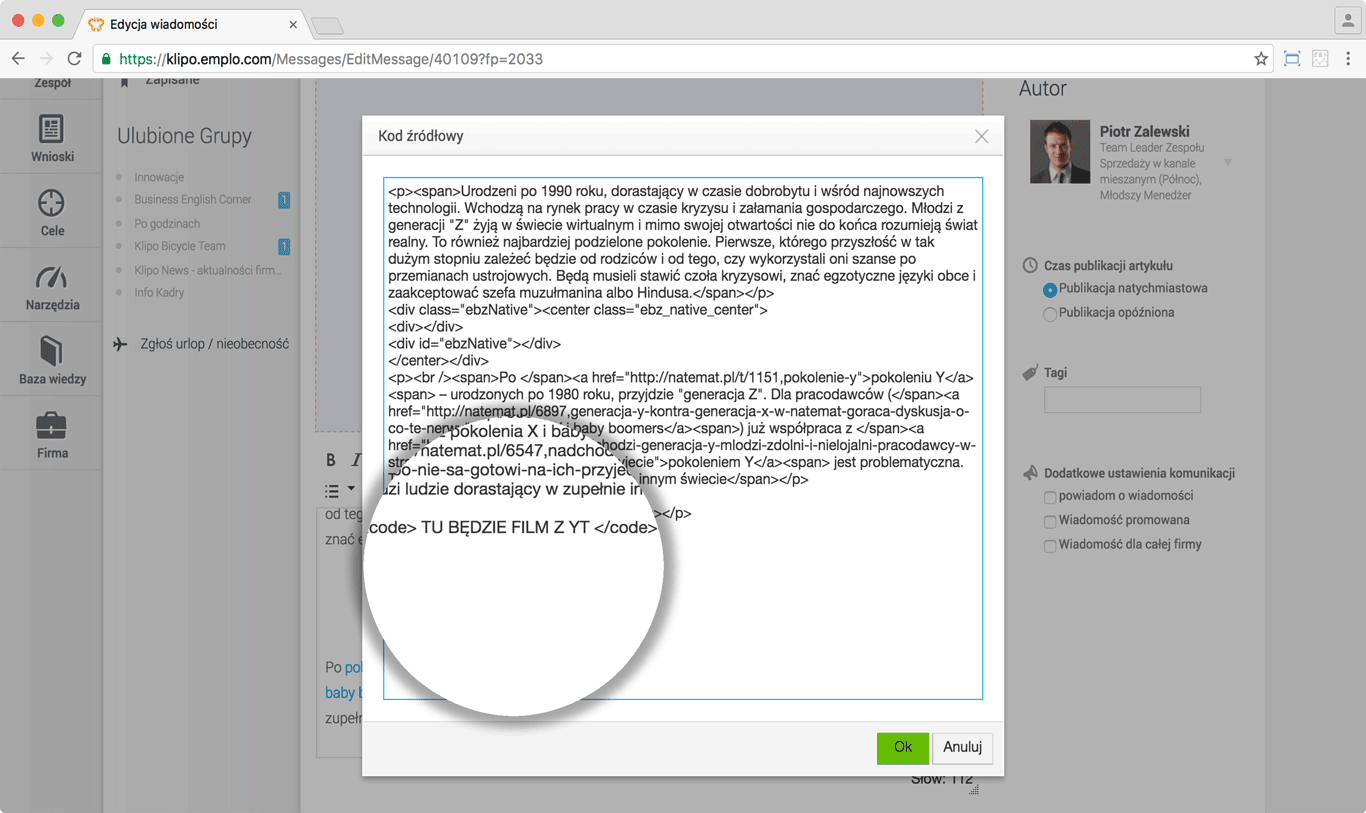This screenshot has width=1366, height=813.
Task: Click Zgłoś urlop / nieobecność link
Action: click(x=214, y=344)
